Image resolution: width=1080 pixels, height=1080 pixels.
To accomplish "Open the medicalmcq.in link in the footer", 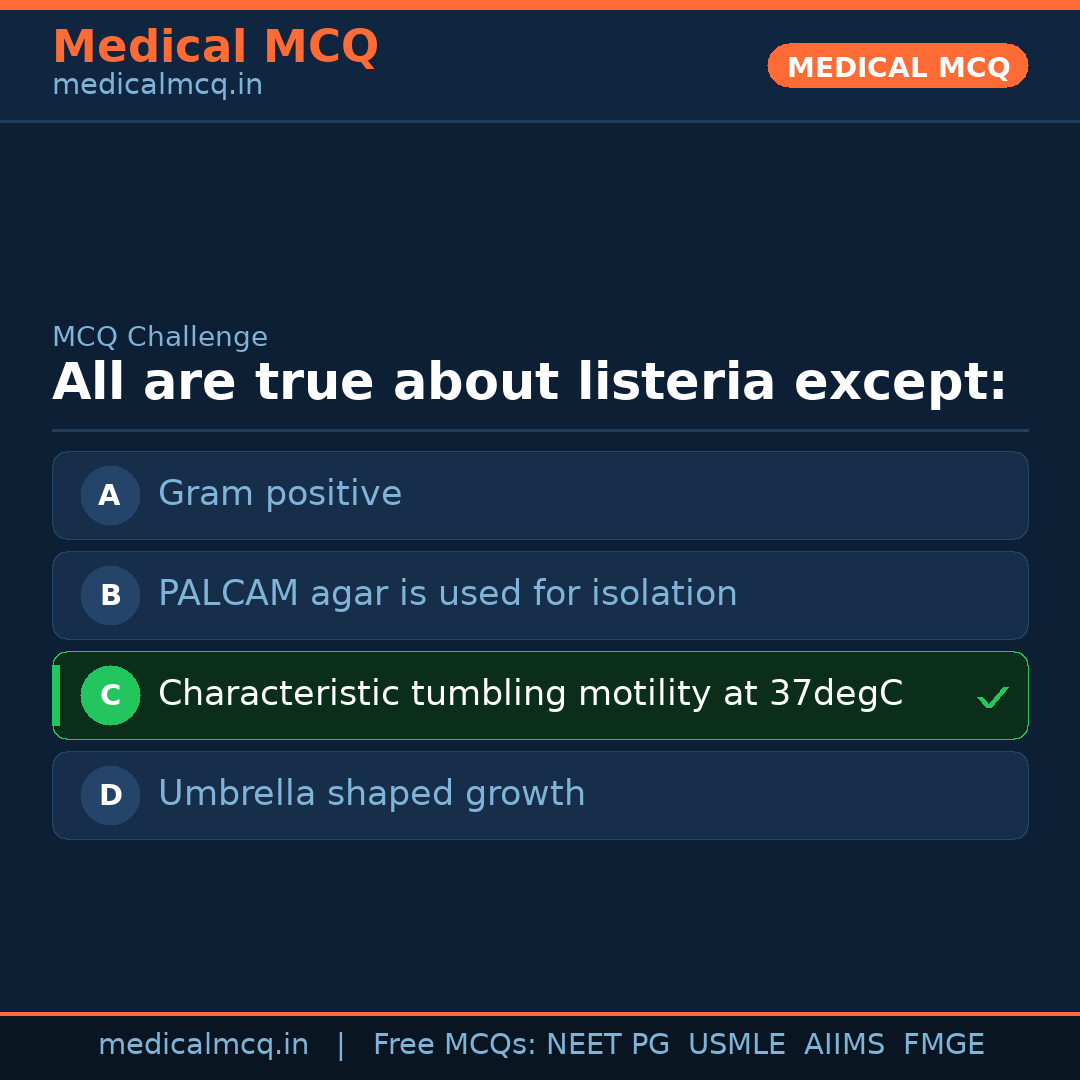I will coord(203,1045).
